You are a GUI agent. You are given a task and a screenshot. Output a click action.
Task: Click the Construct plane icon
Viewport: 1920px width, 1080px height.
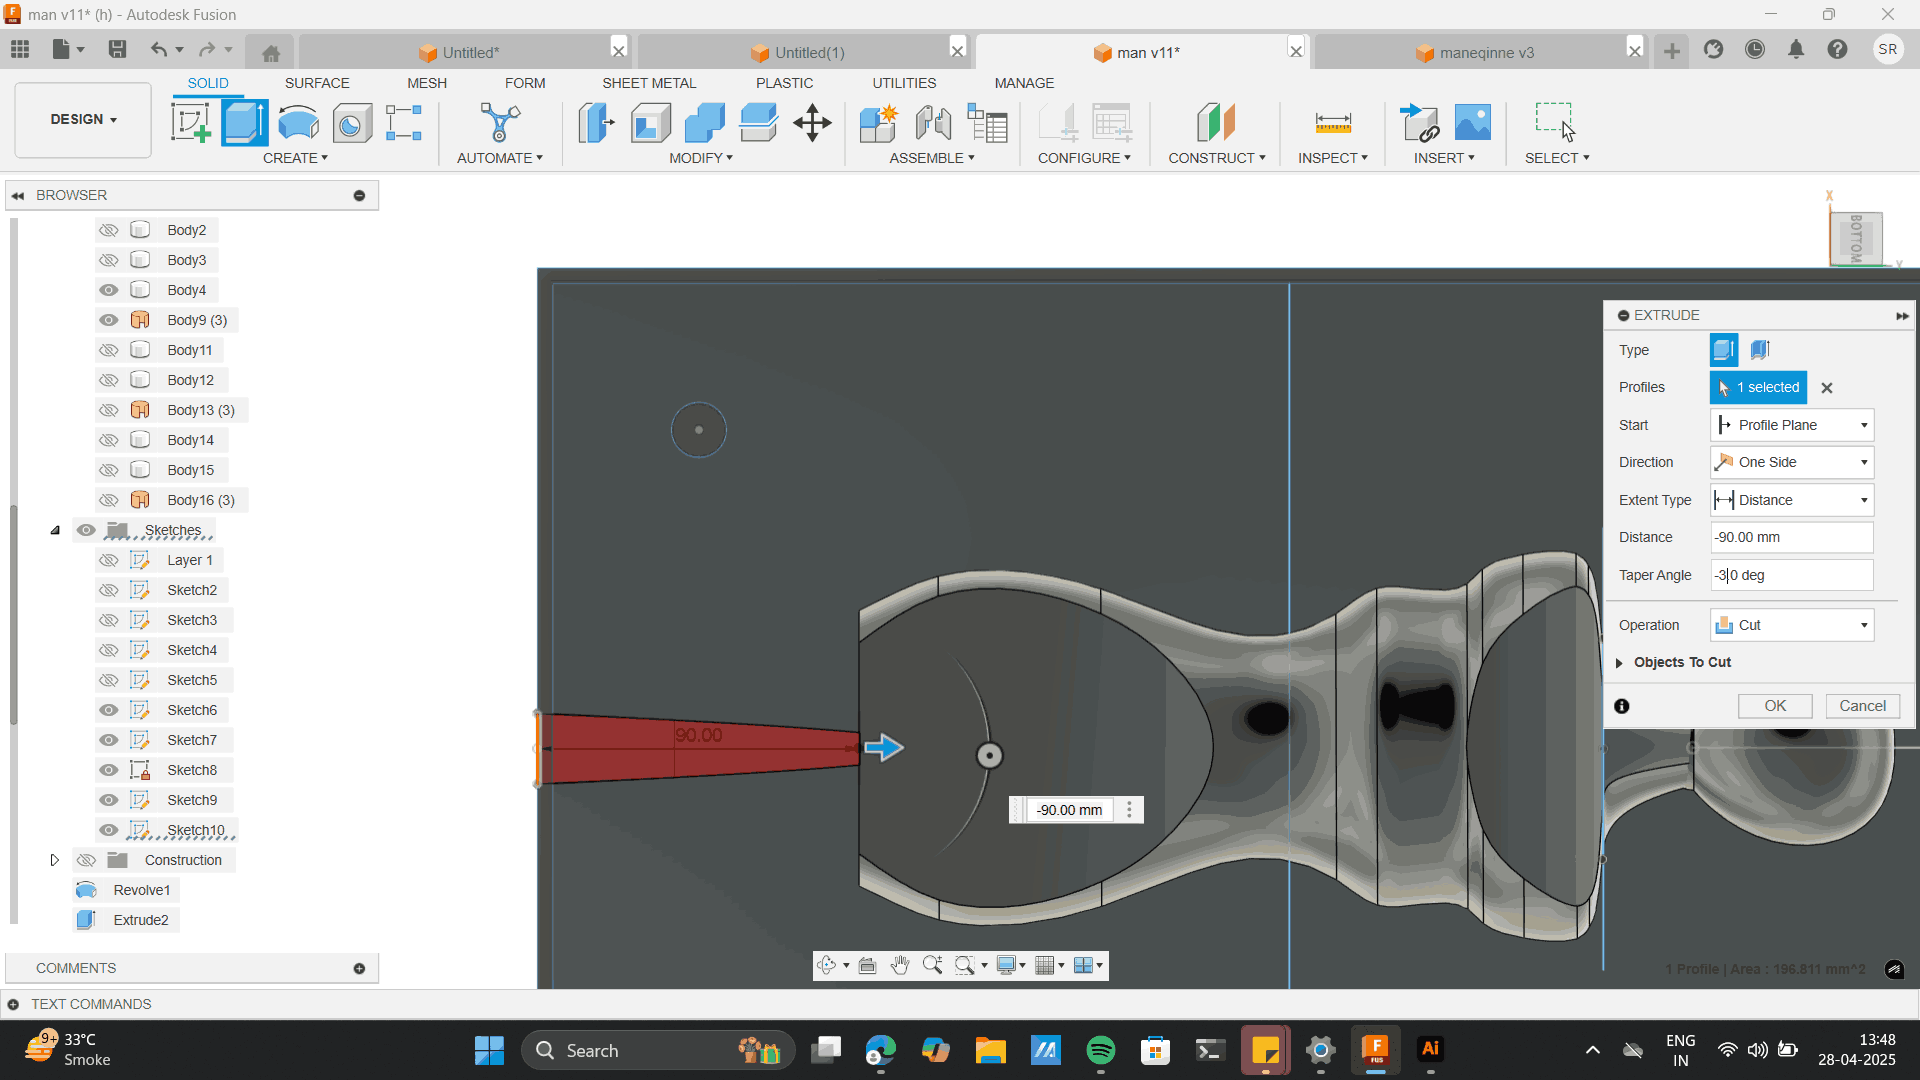point(1216,123)
